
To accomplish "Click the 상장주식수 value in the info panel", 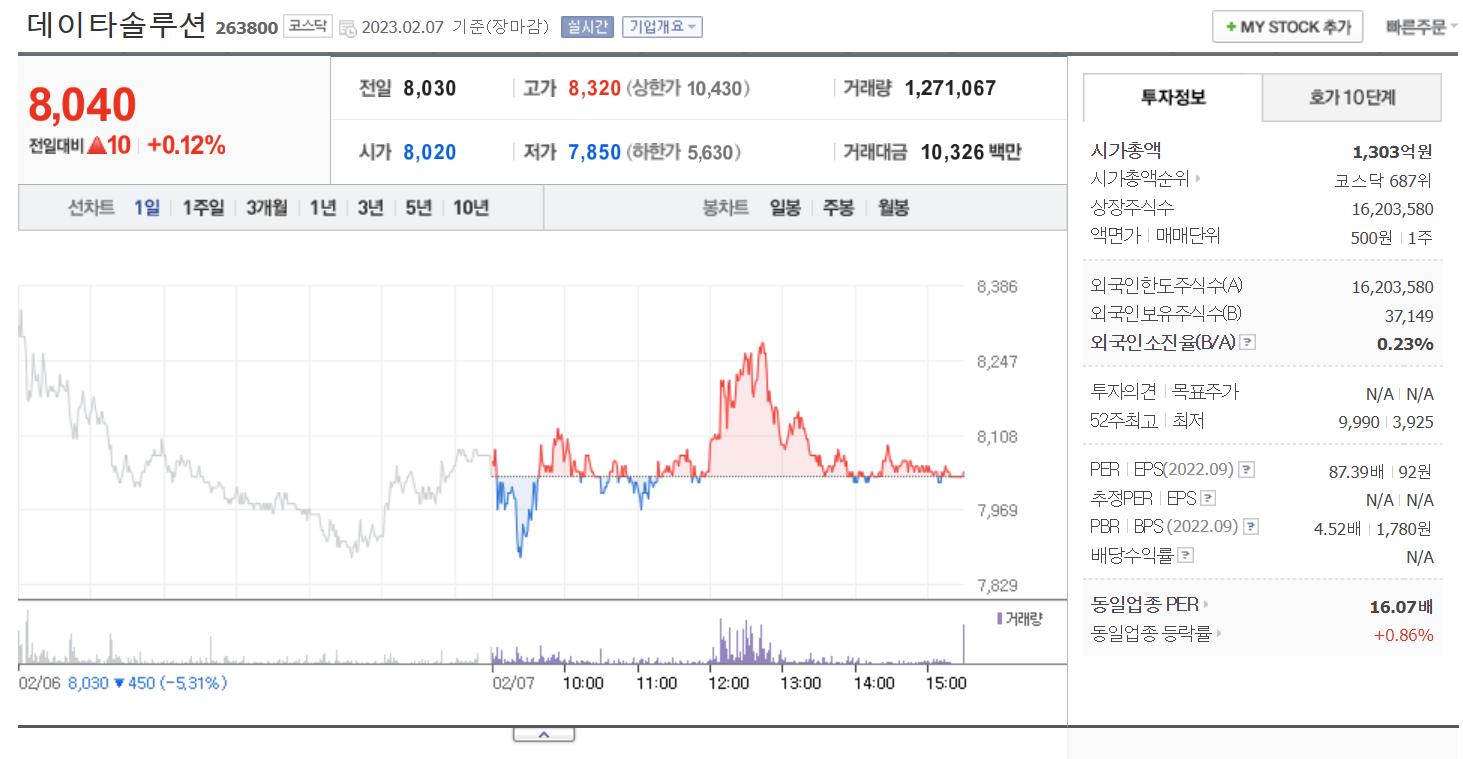I will 1392,209.
